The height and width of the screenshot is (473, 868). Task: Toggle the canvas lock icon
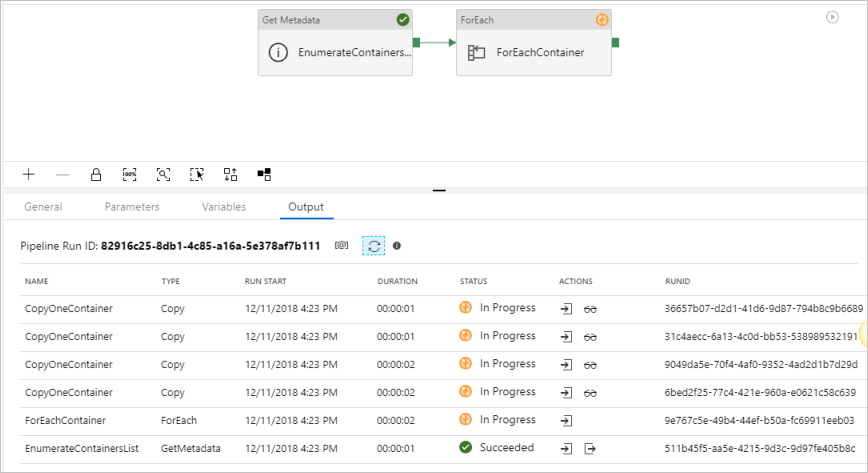click(x=96, y=174)
